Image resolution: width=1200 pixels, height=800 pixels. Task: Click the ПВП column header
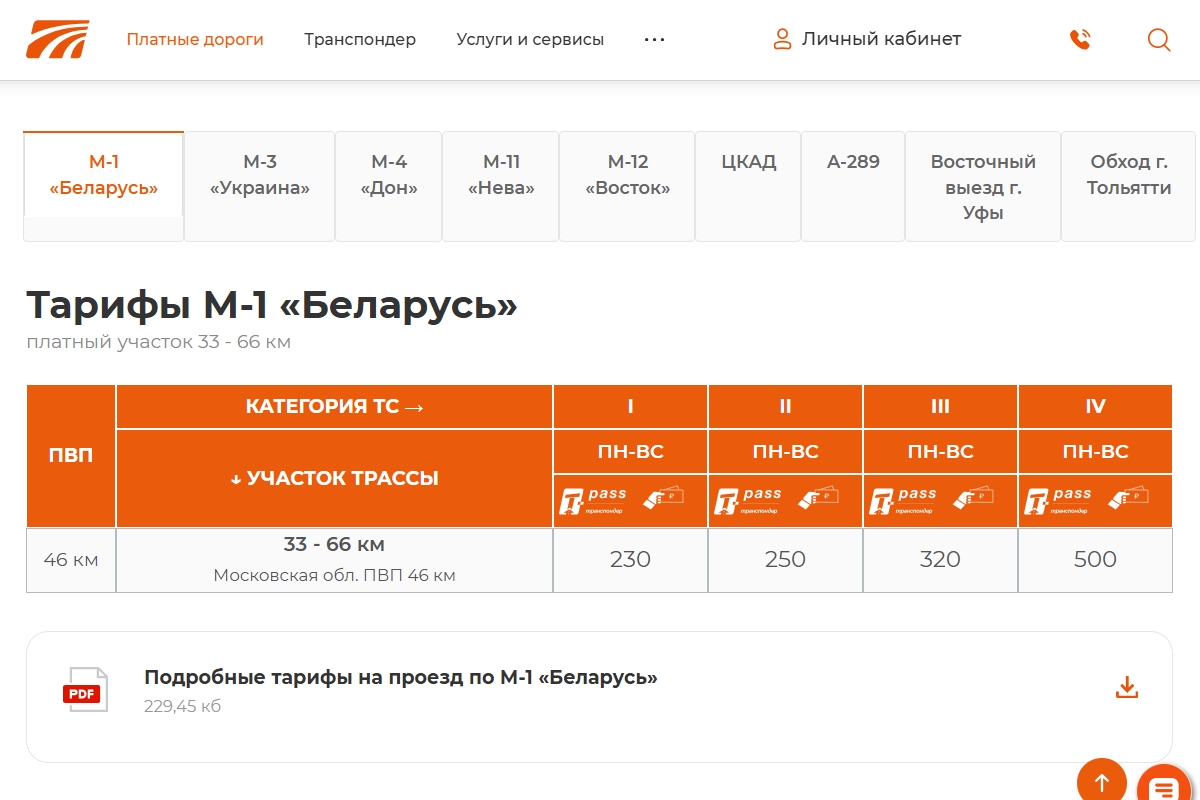[71, 456]
